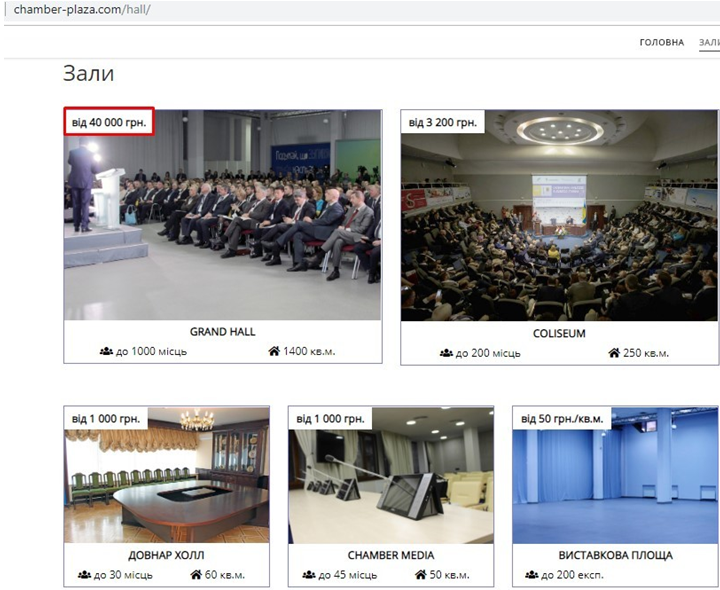Open the COLISEUM title link
Viewport: 720px width, 590px height.
559,333
